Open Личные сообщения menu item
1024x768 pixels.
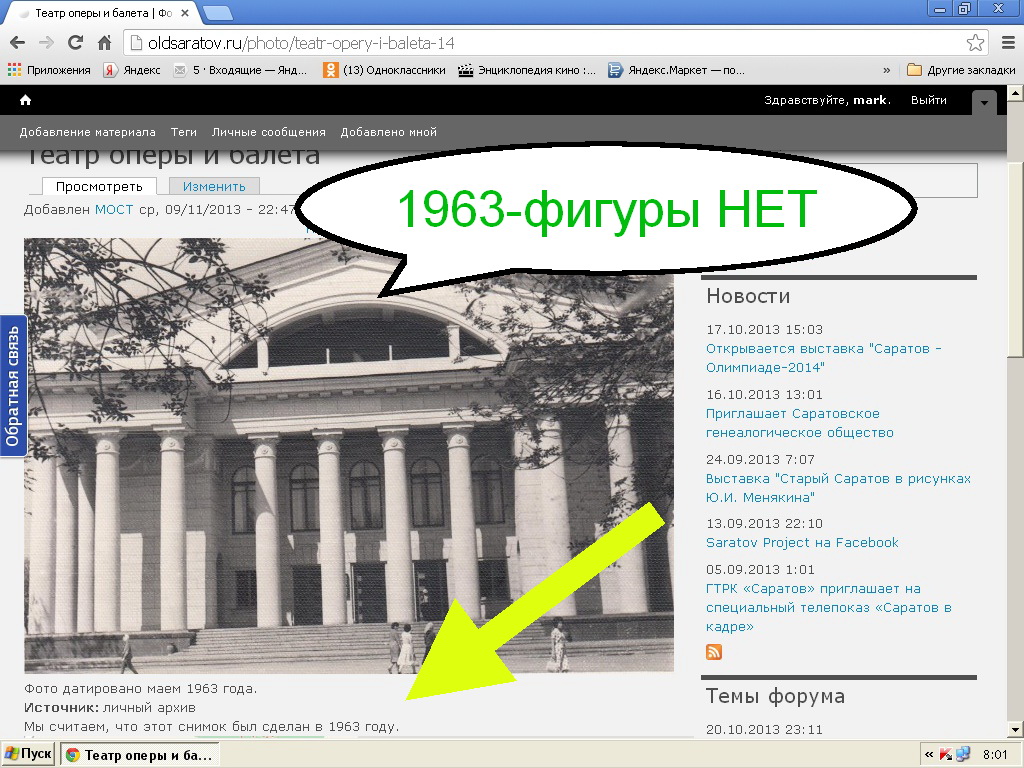pyautogui.click(x=268, y=132)
